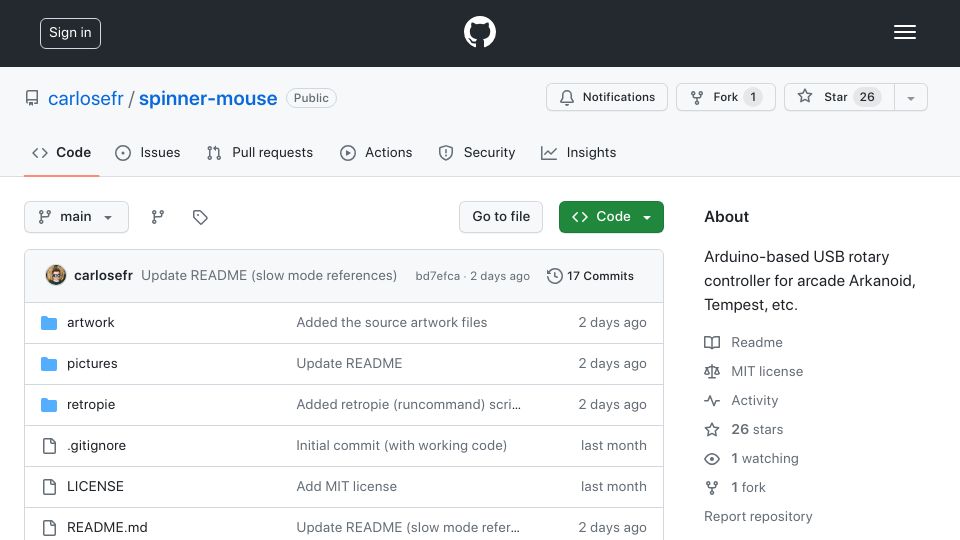960x540 pixels.
Task: Open the pictures folder name
Action: 92,364
